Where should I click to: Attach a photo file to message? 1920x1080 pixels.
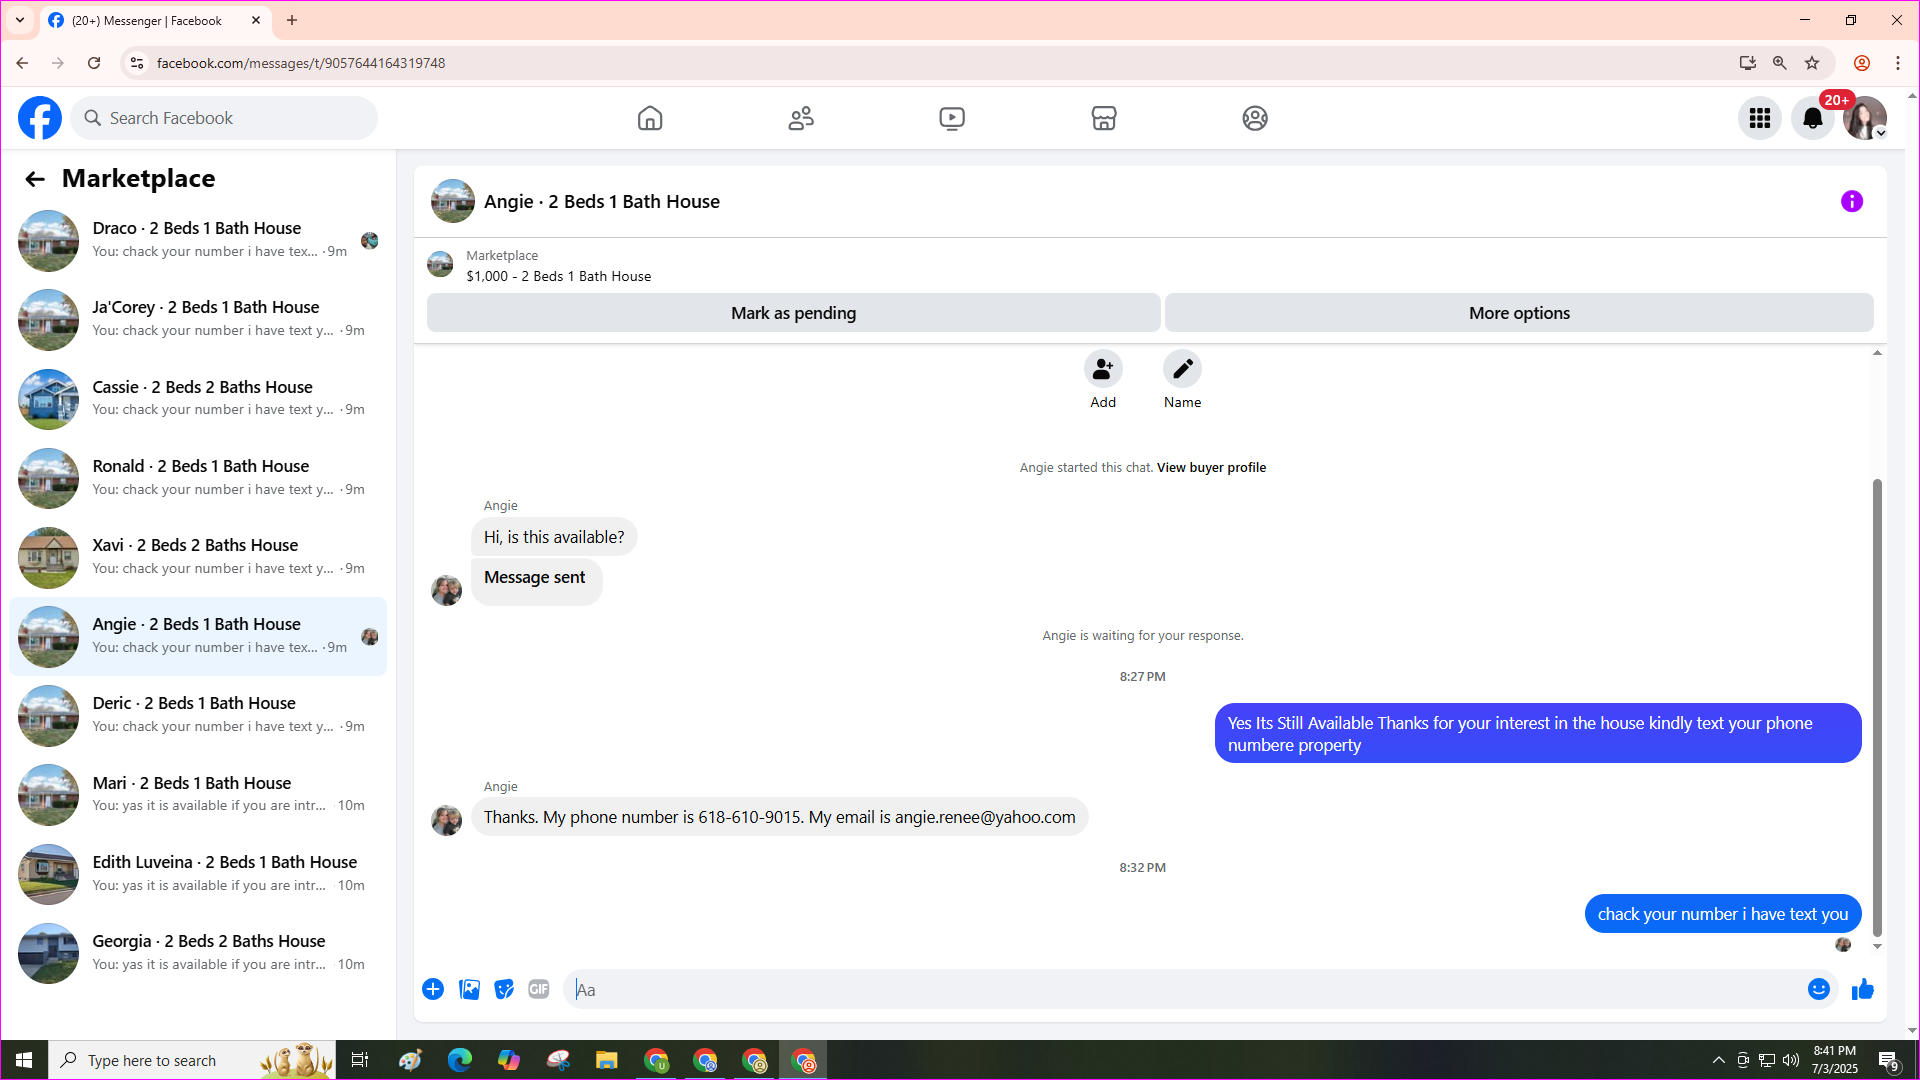(x=469, y=989)
